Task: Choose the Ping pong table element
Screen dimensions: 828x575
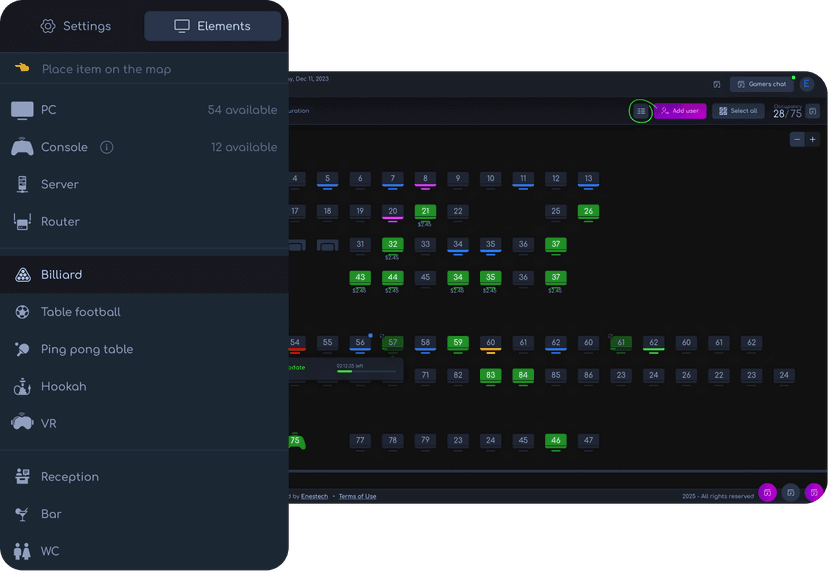Action: click(144, 349)
